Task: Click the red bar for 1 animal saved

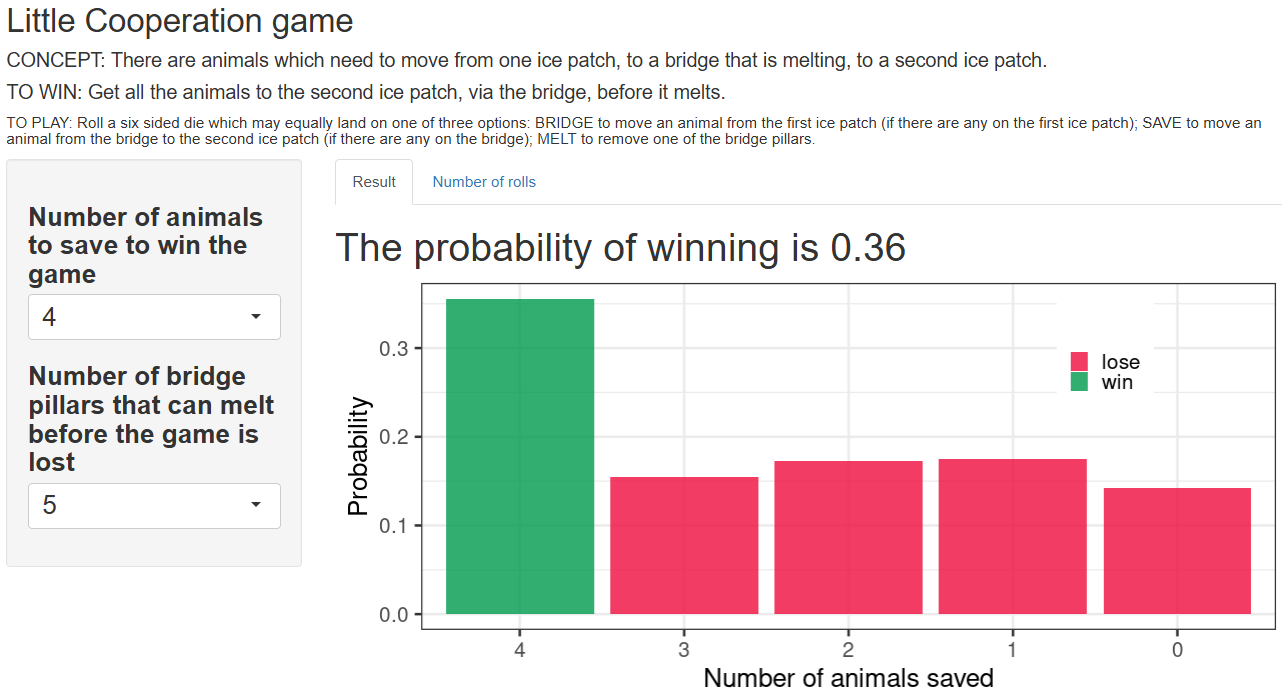Action: tap(1012, 536)
